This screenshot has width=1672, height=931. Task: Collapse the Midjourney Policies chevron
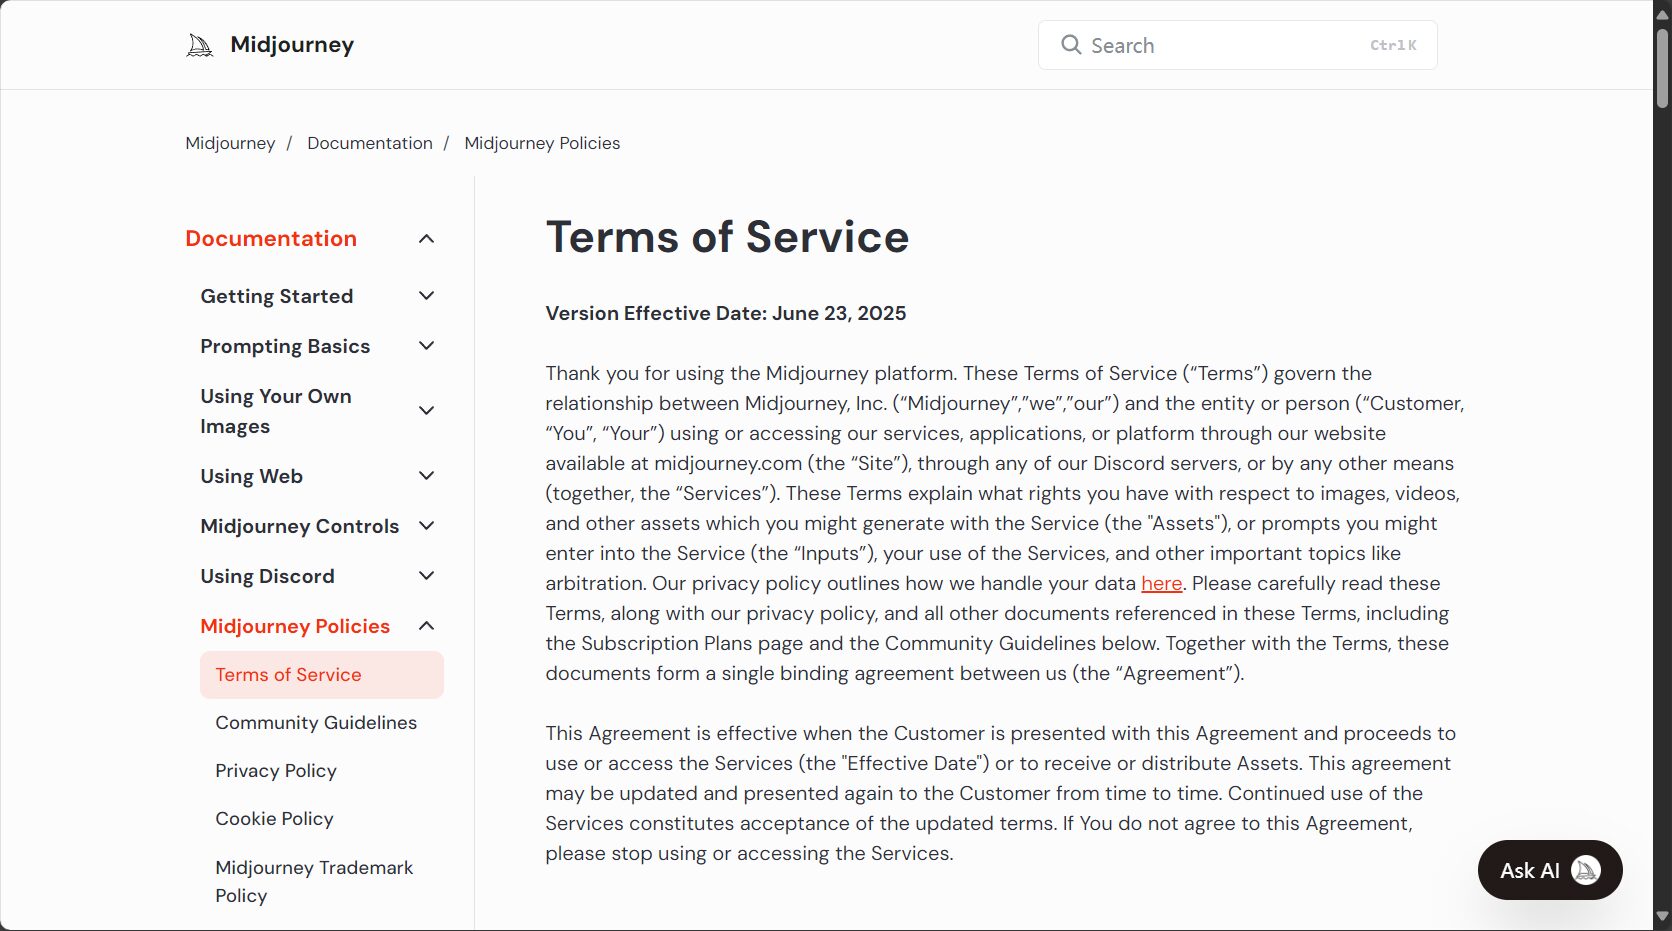[x=426, y=626]
